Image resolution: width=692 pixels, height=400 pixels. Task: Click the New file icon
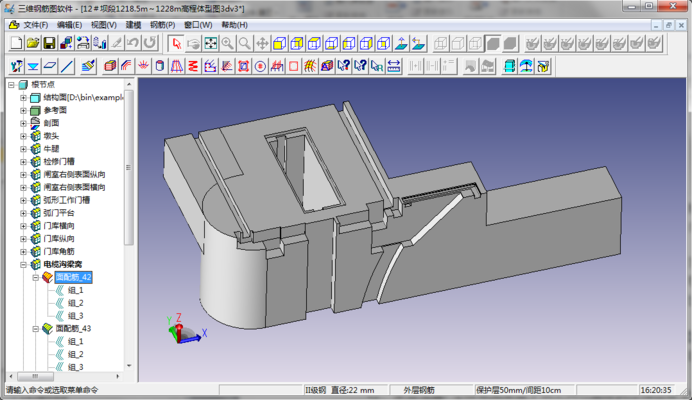pos(16,43)
